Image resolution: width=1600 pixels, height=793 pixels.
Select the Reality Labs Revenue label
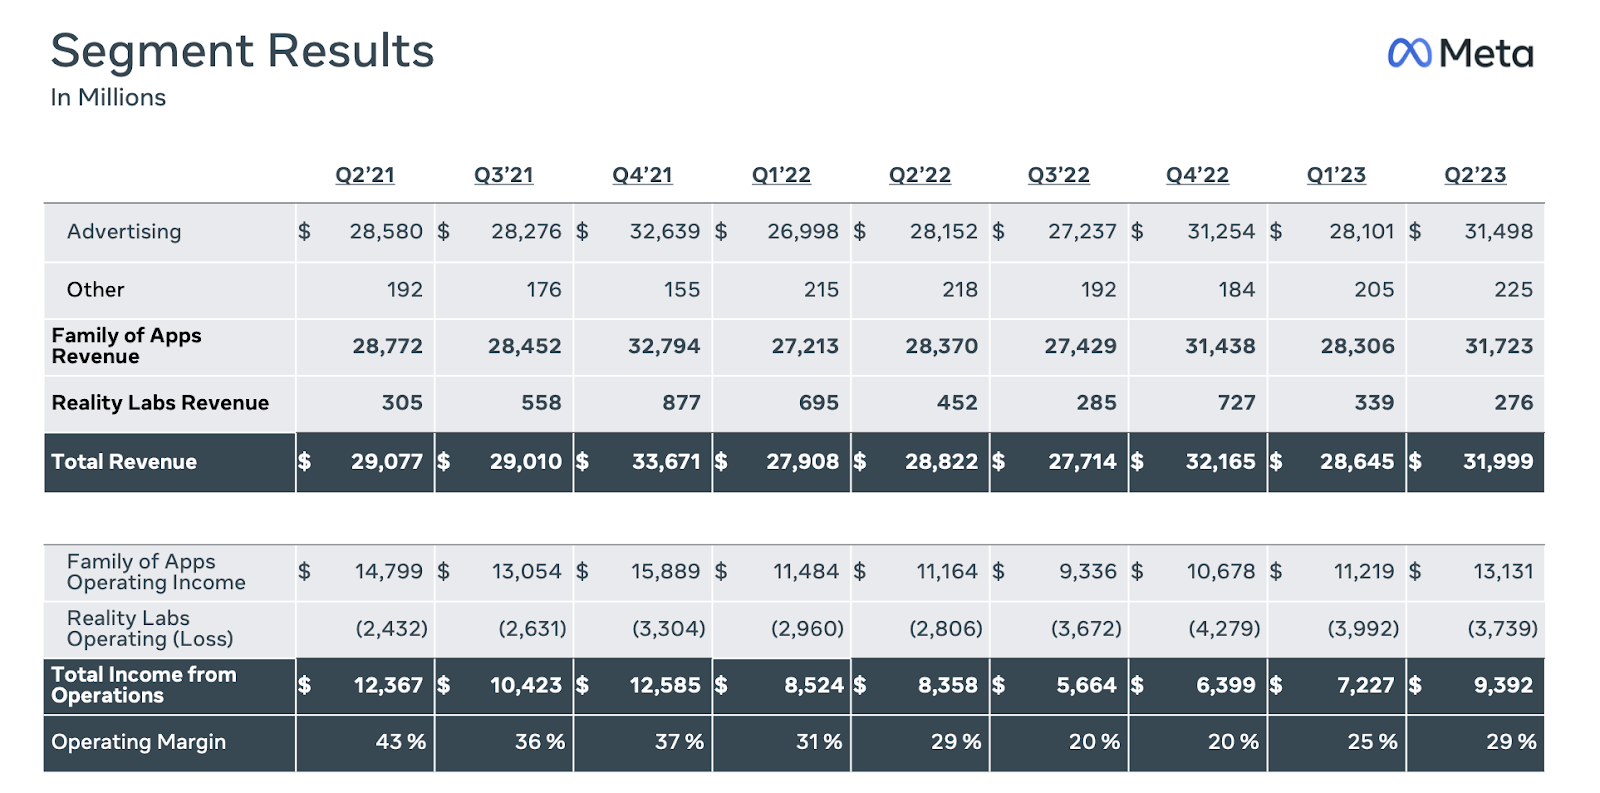(x=160, y=403)
